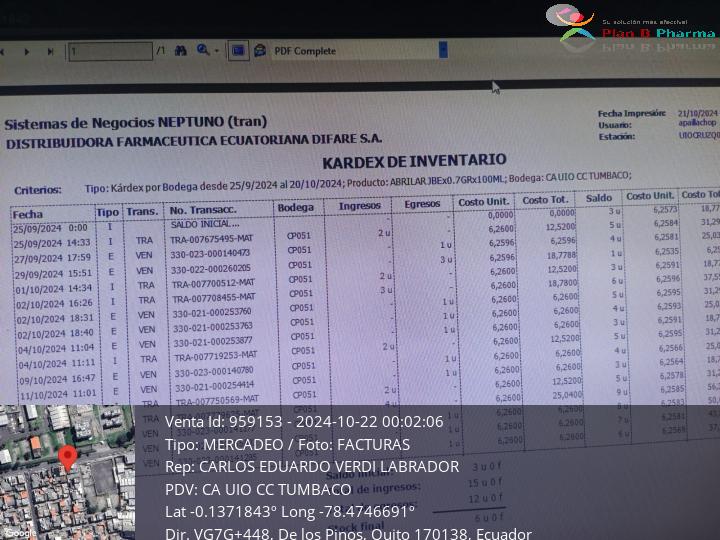Go to the next report page

tap(27, 52)
